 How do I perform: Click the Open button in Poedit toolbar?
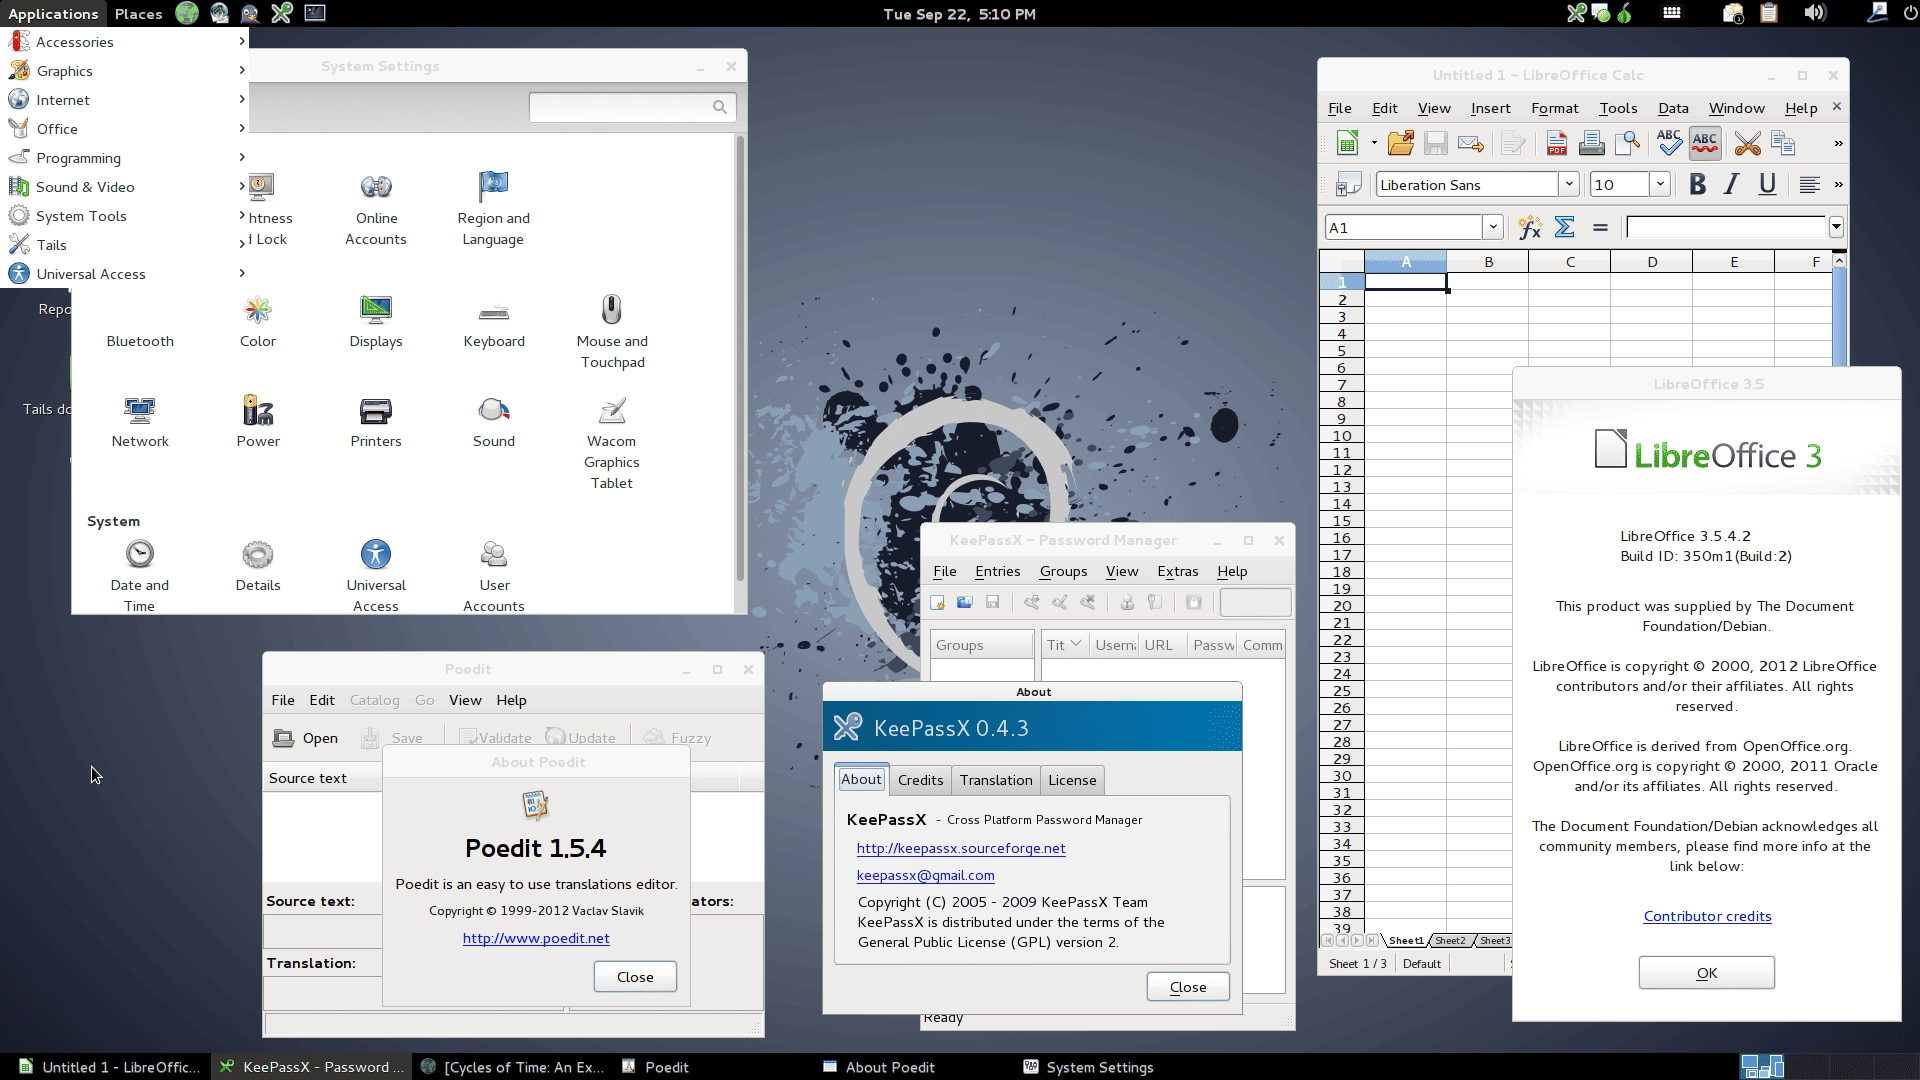306,738
